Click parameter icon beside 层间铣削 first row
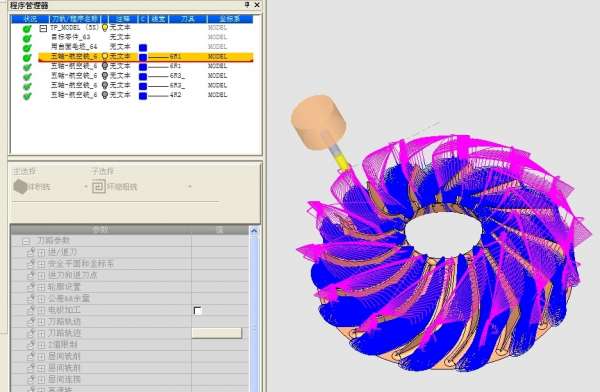600x392 pixels. click(x=31, y=356)
